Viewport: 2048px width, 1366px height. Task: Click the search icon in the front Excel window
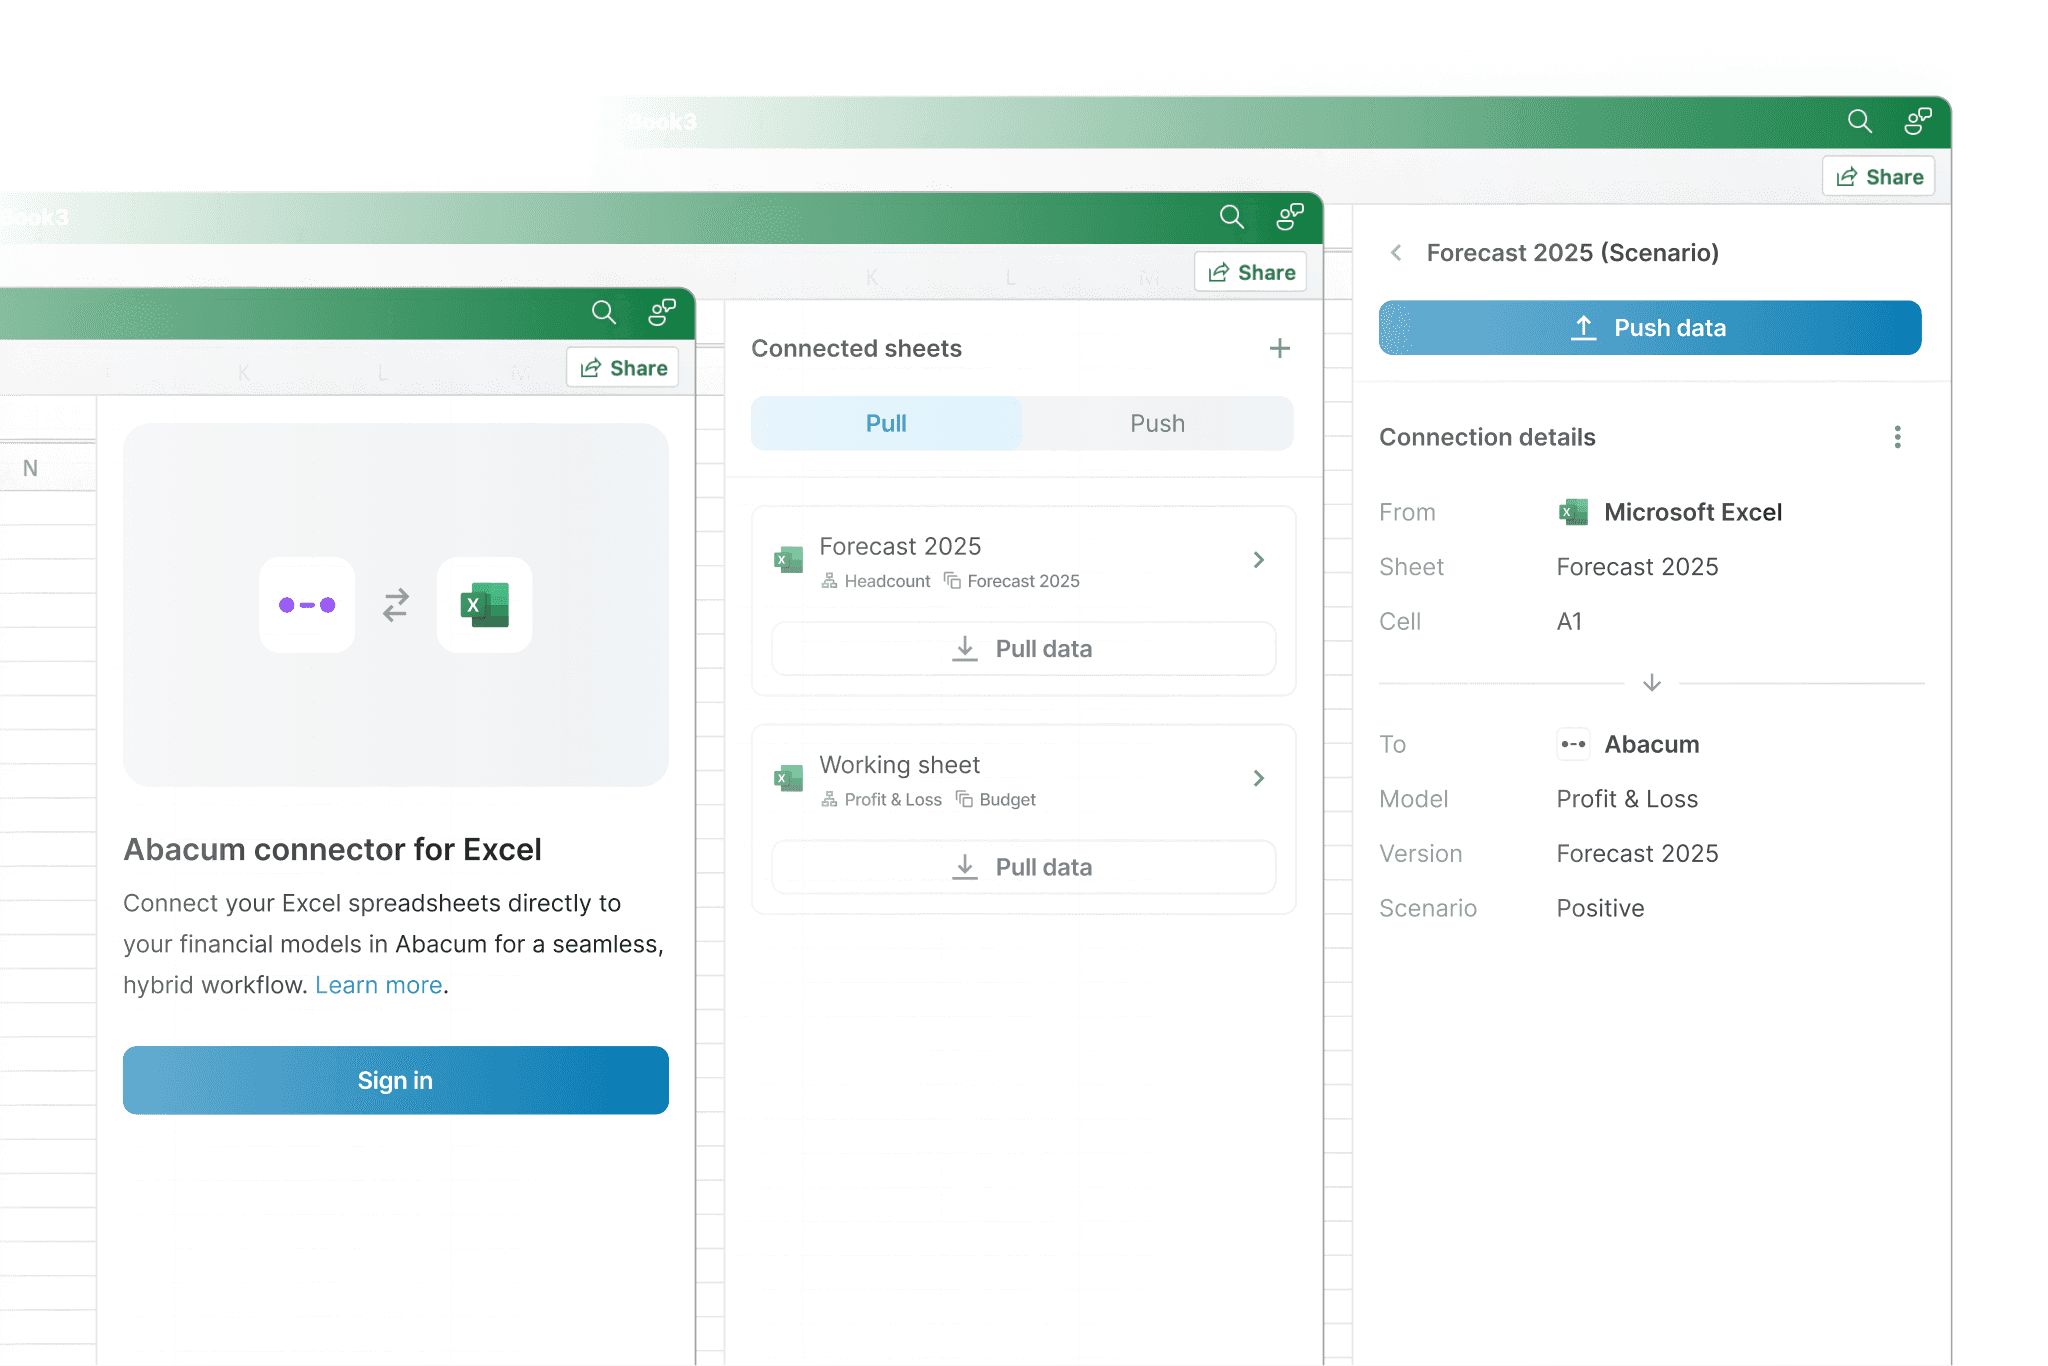(x=603, y=313)
